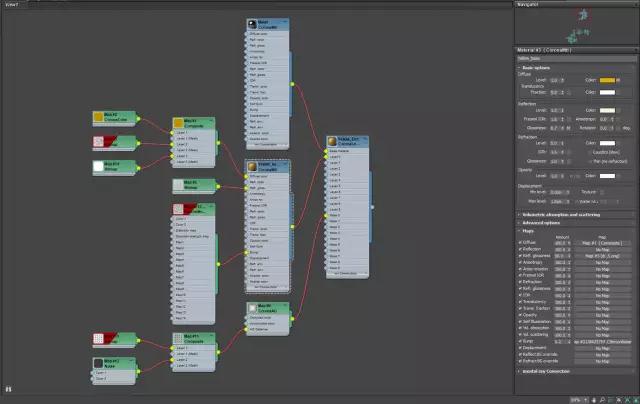Click output socket of Map #8 CoronaAO node
The height and width of the screenshot is (404, 640).
[x=292, y=319]
